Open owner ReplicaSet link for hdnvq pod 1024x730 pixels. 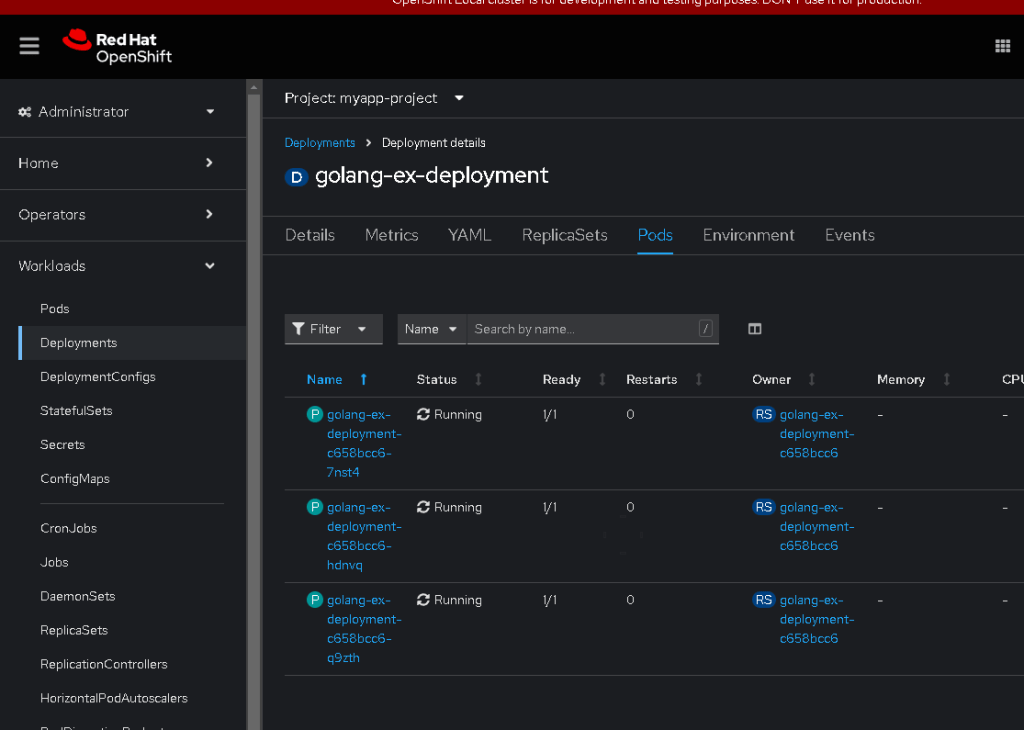(817, 526)
